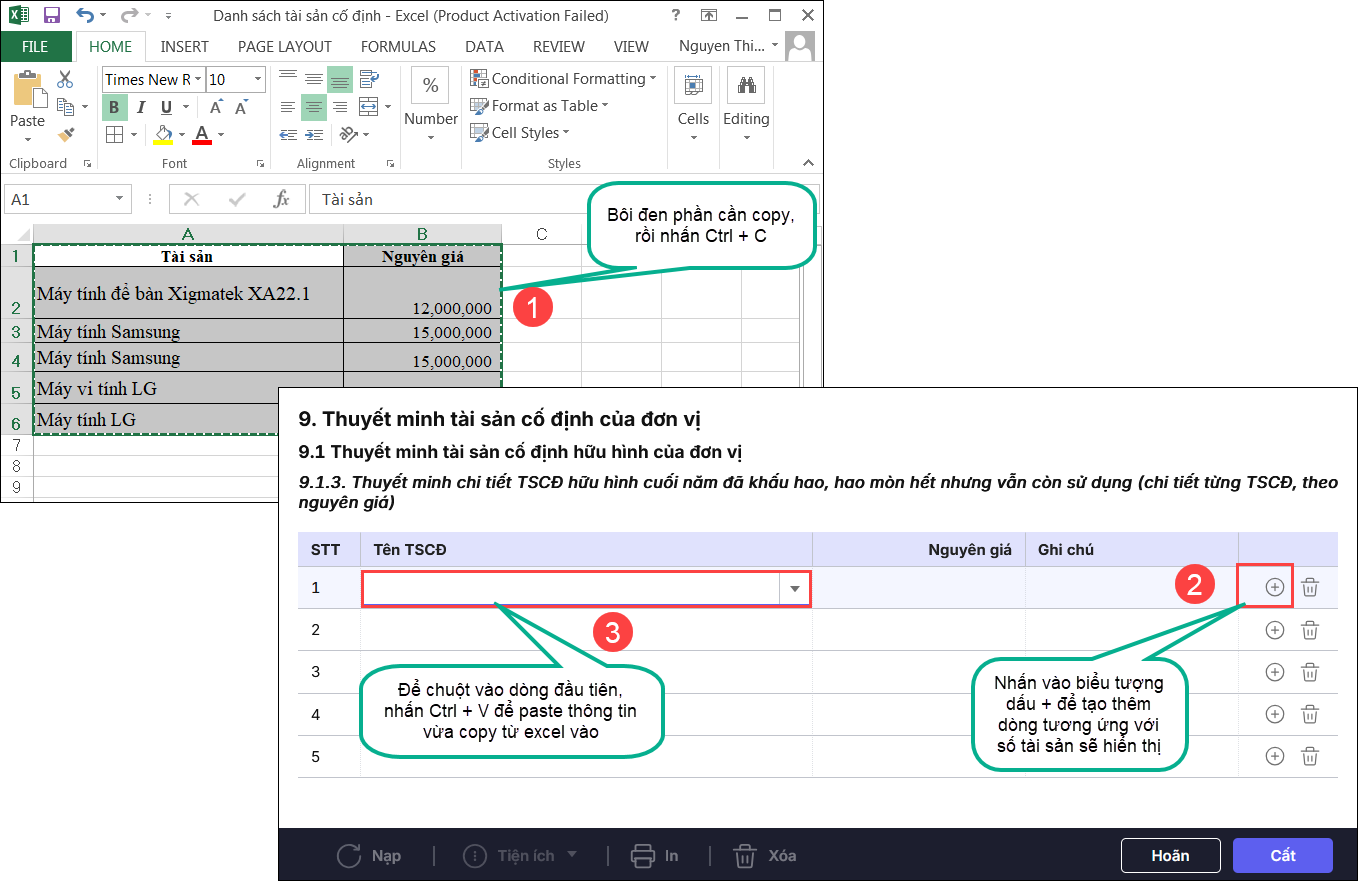The image size is (1358, 881).
Task: Click the add-row plus icon in row 1
Action: click(x=1274, y=587)
